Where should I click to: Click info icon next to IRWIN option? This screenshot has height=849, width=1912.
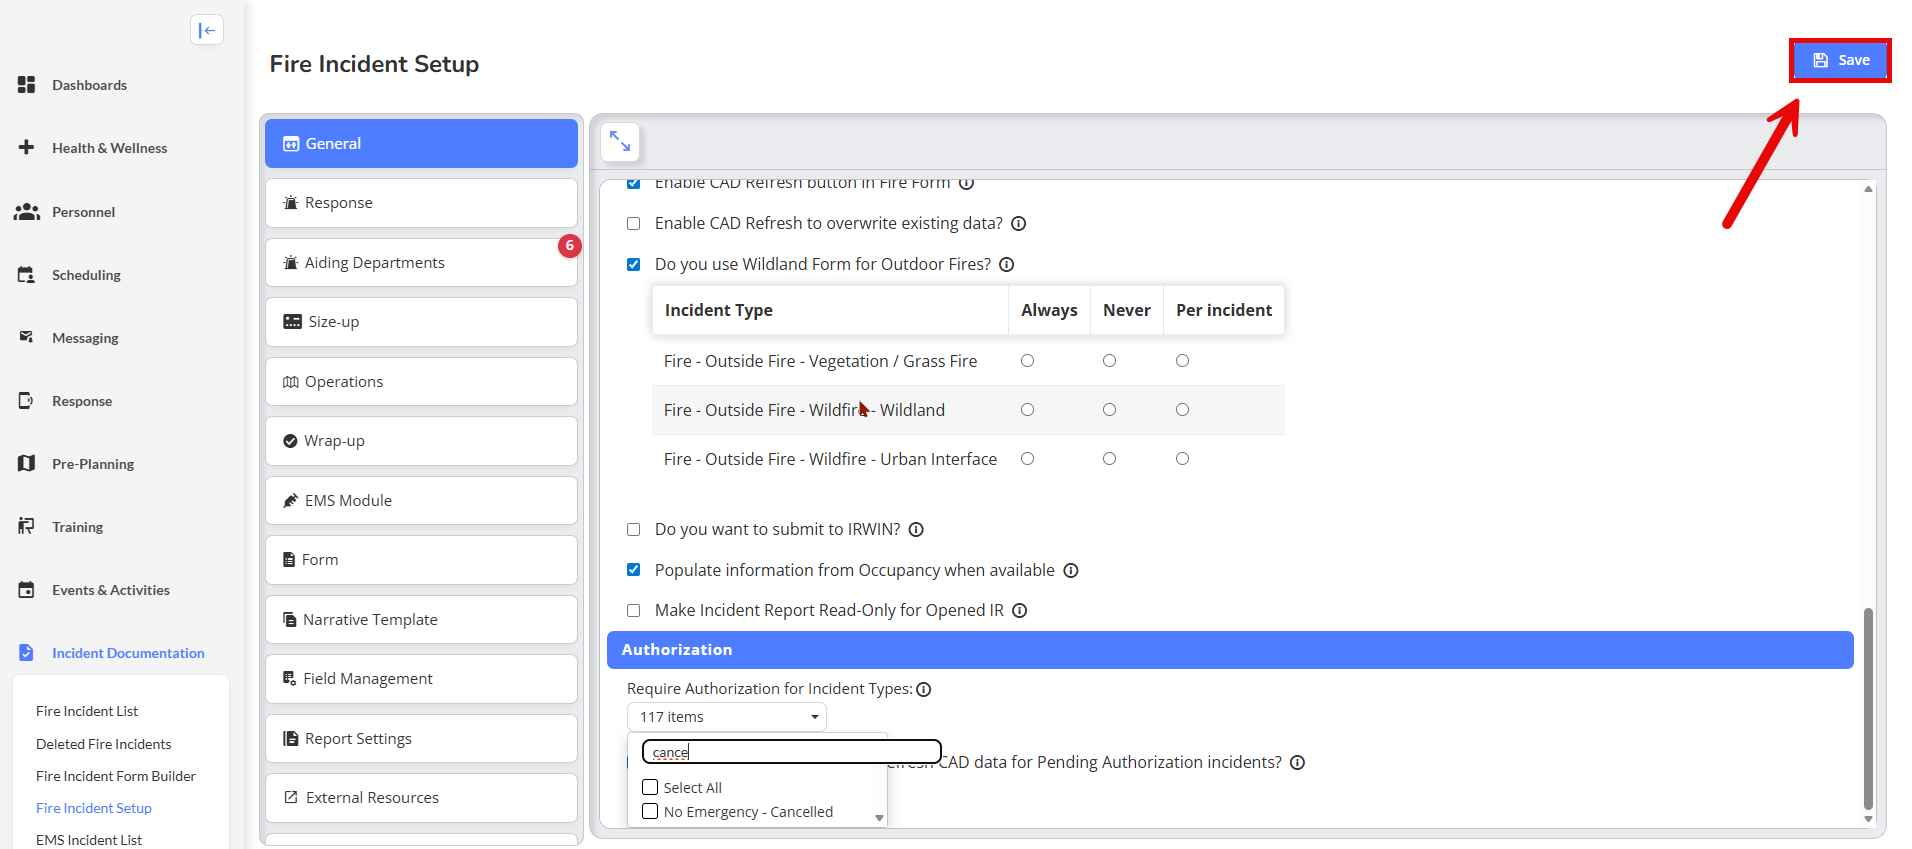[916, 530]
